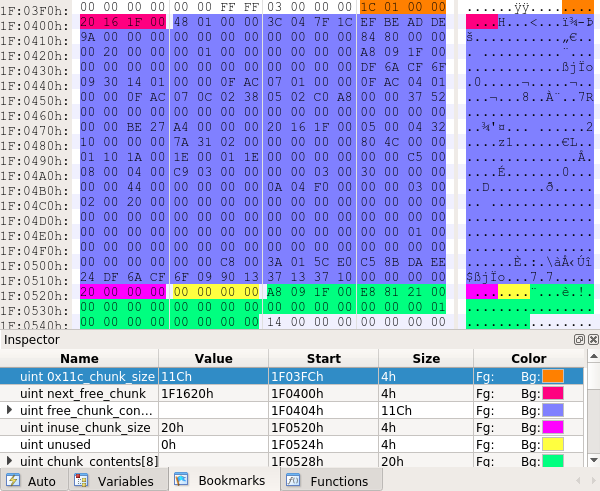Click value 20h of inuse_chunk_size
The width and height of the screenshot is (600, 491).
(172, 427)
